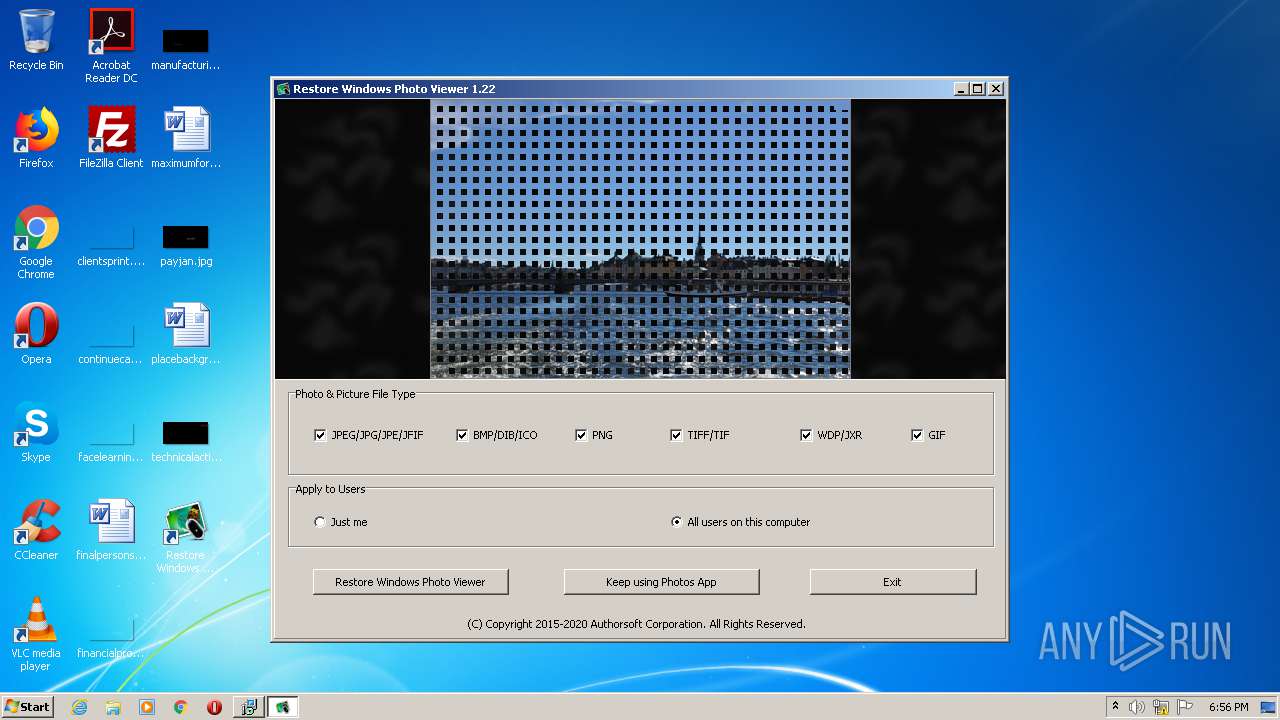
Task: Open Opera from the taskbar
Action: (214, 707)
